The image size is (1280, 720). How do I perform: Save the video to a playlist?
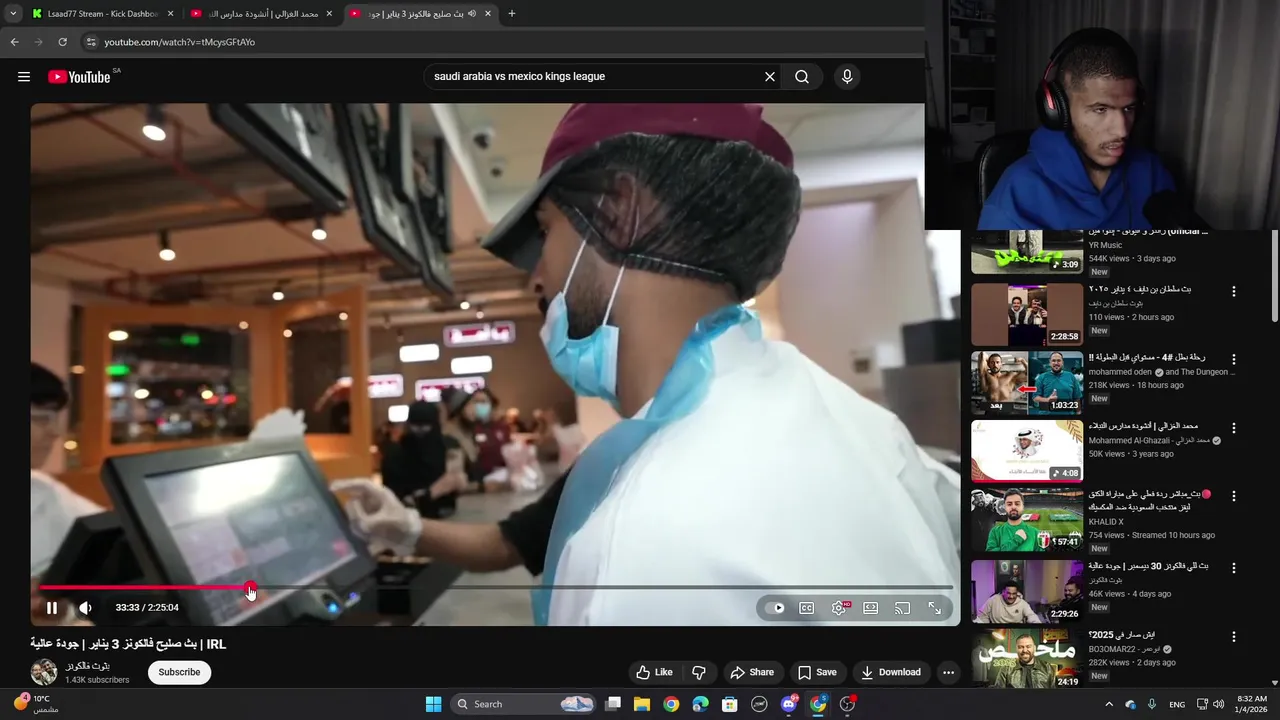pos(817,672)
